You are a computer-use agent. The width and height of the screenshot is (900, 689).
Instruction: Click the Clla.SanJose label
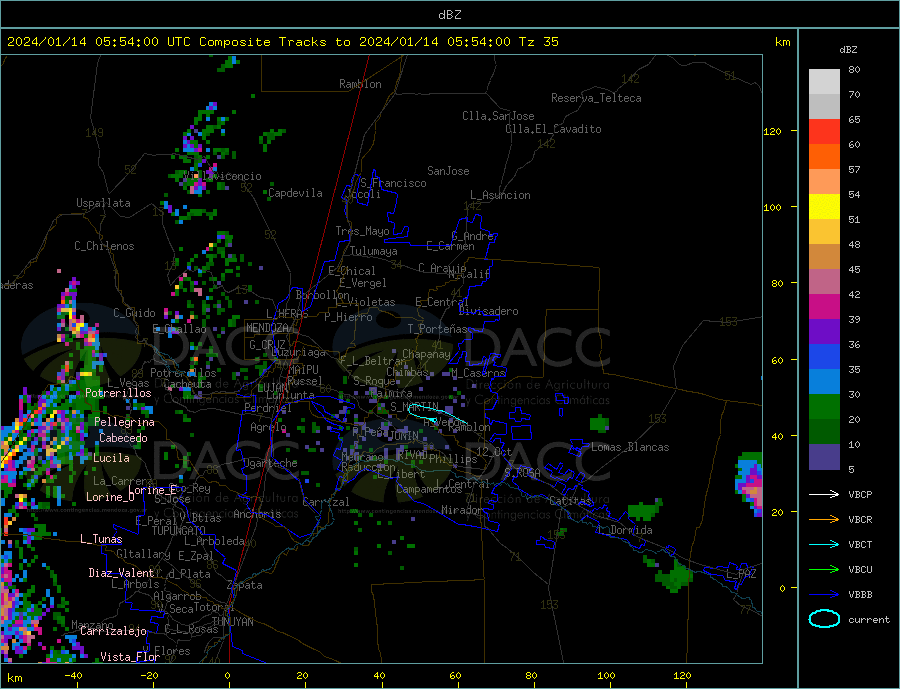tap(498, 116)
